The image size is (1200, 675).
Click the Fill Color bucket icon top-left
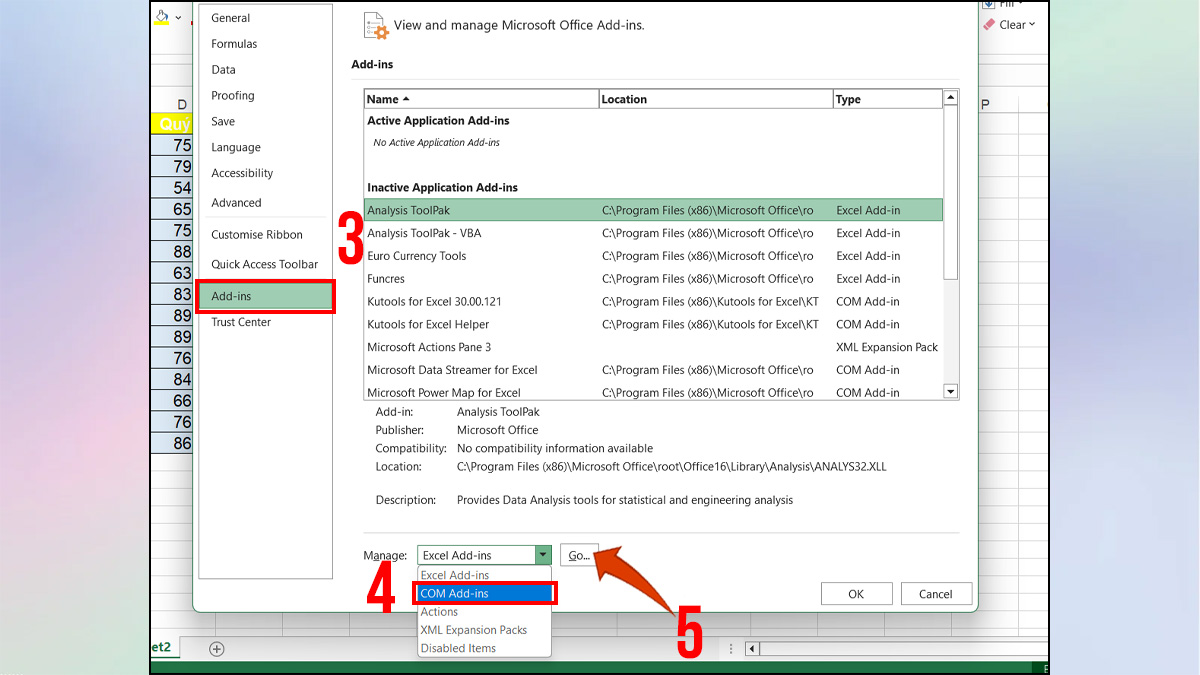162,17
